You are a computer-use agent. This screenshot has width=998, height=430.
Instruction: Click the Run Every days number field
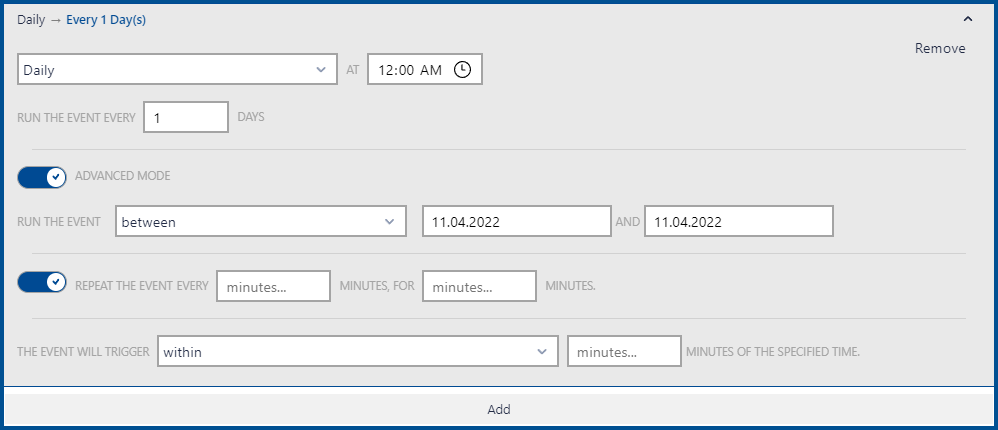point(186,117)
